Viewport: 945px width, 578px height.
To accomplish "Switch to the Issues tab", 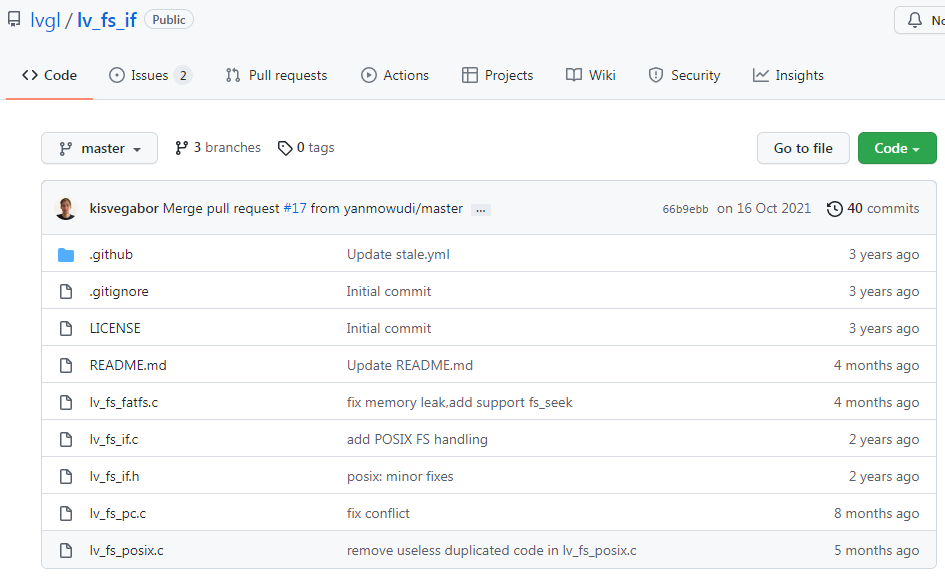I will [149, 75].
